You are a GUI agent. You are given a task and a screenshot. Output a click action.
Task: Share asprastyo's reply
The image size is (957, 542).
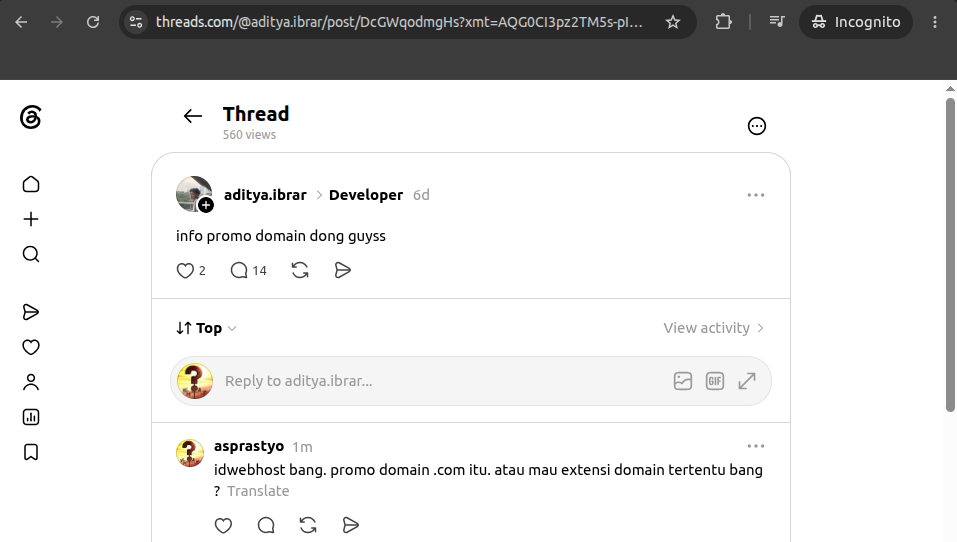coord(350,526)
